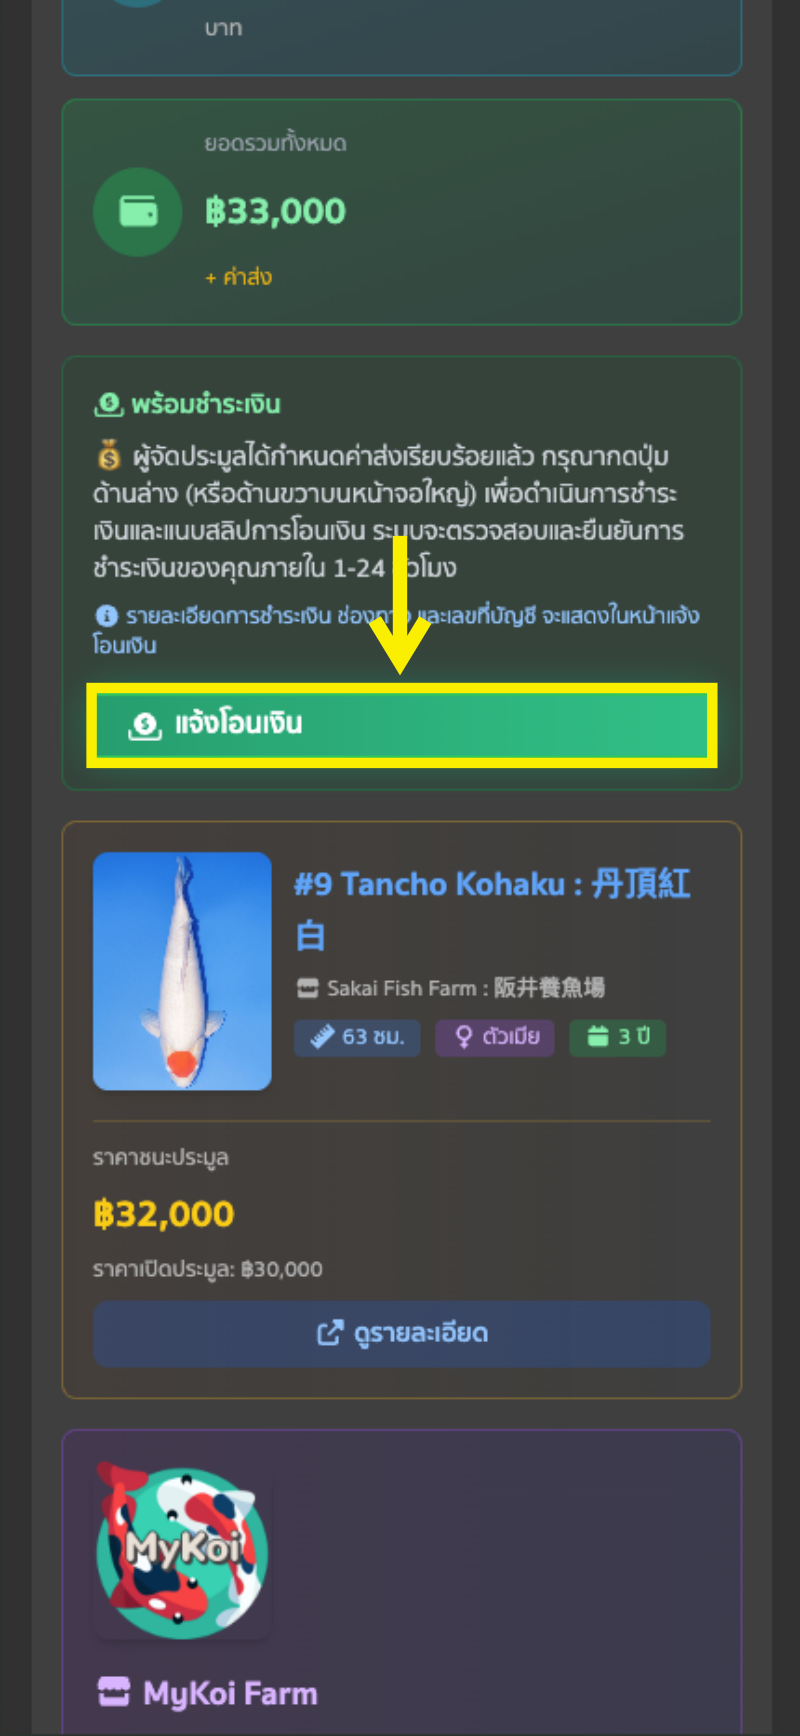This screenshot has height=1736, width=800.
Task: Click the female symbol icon
Action: (463, 1037)
